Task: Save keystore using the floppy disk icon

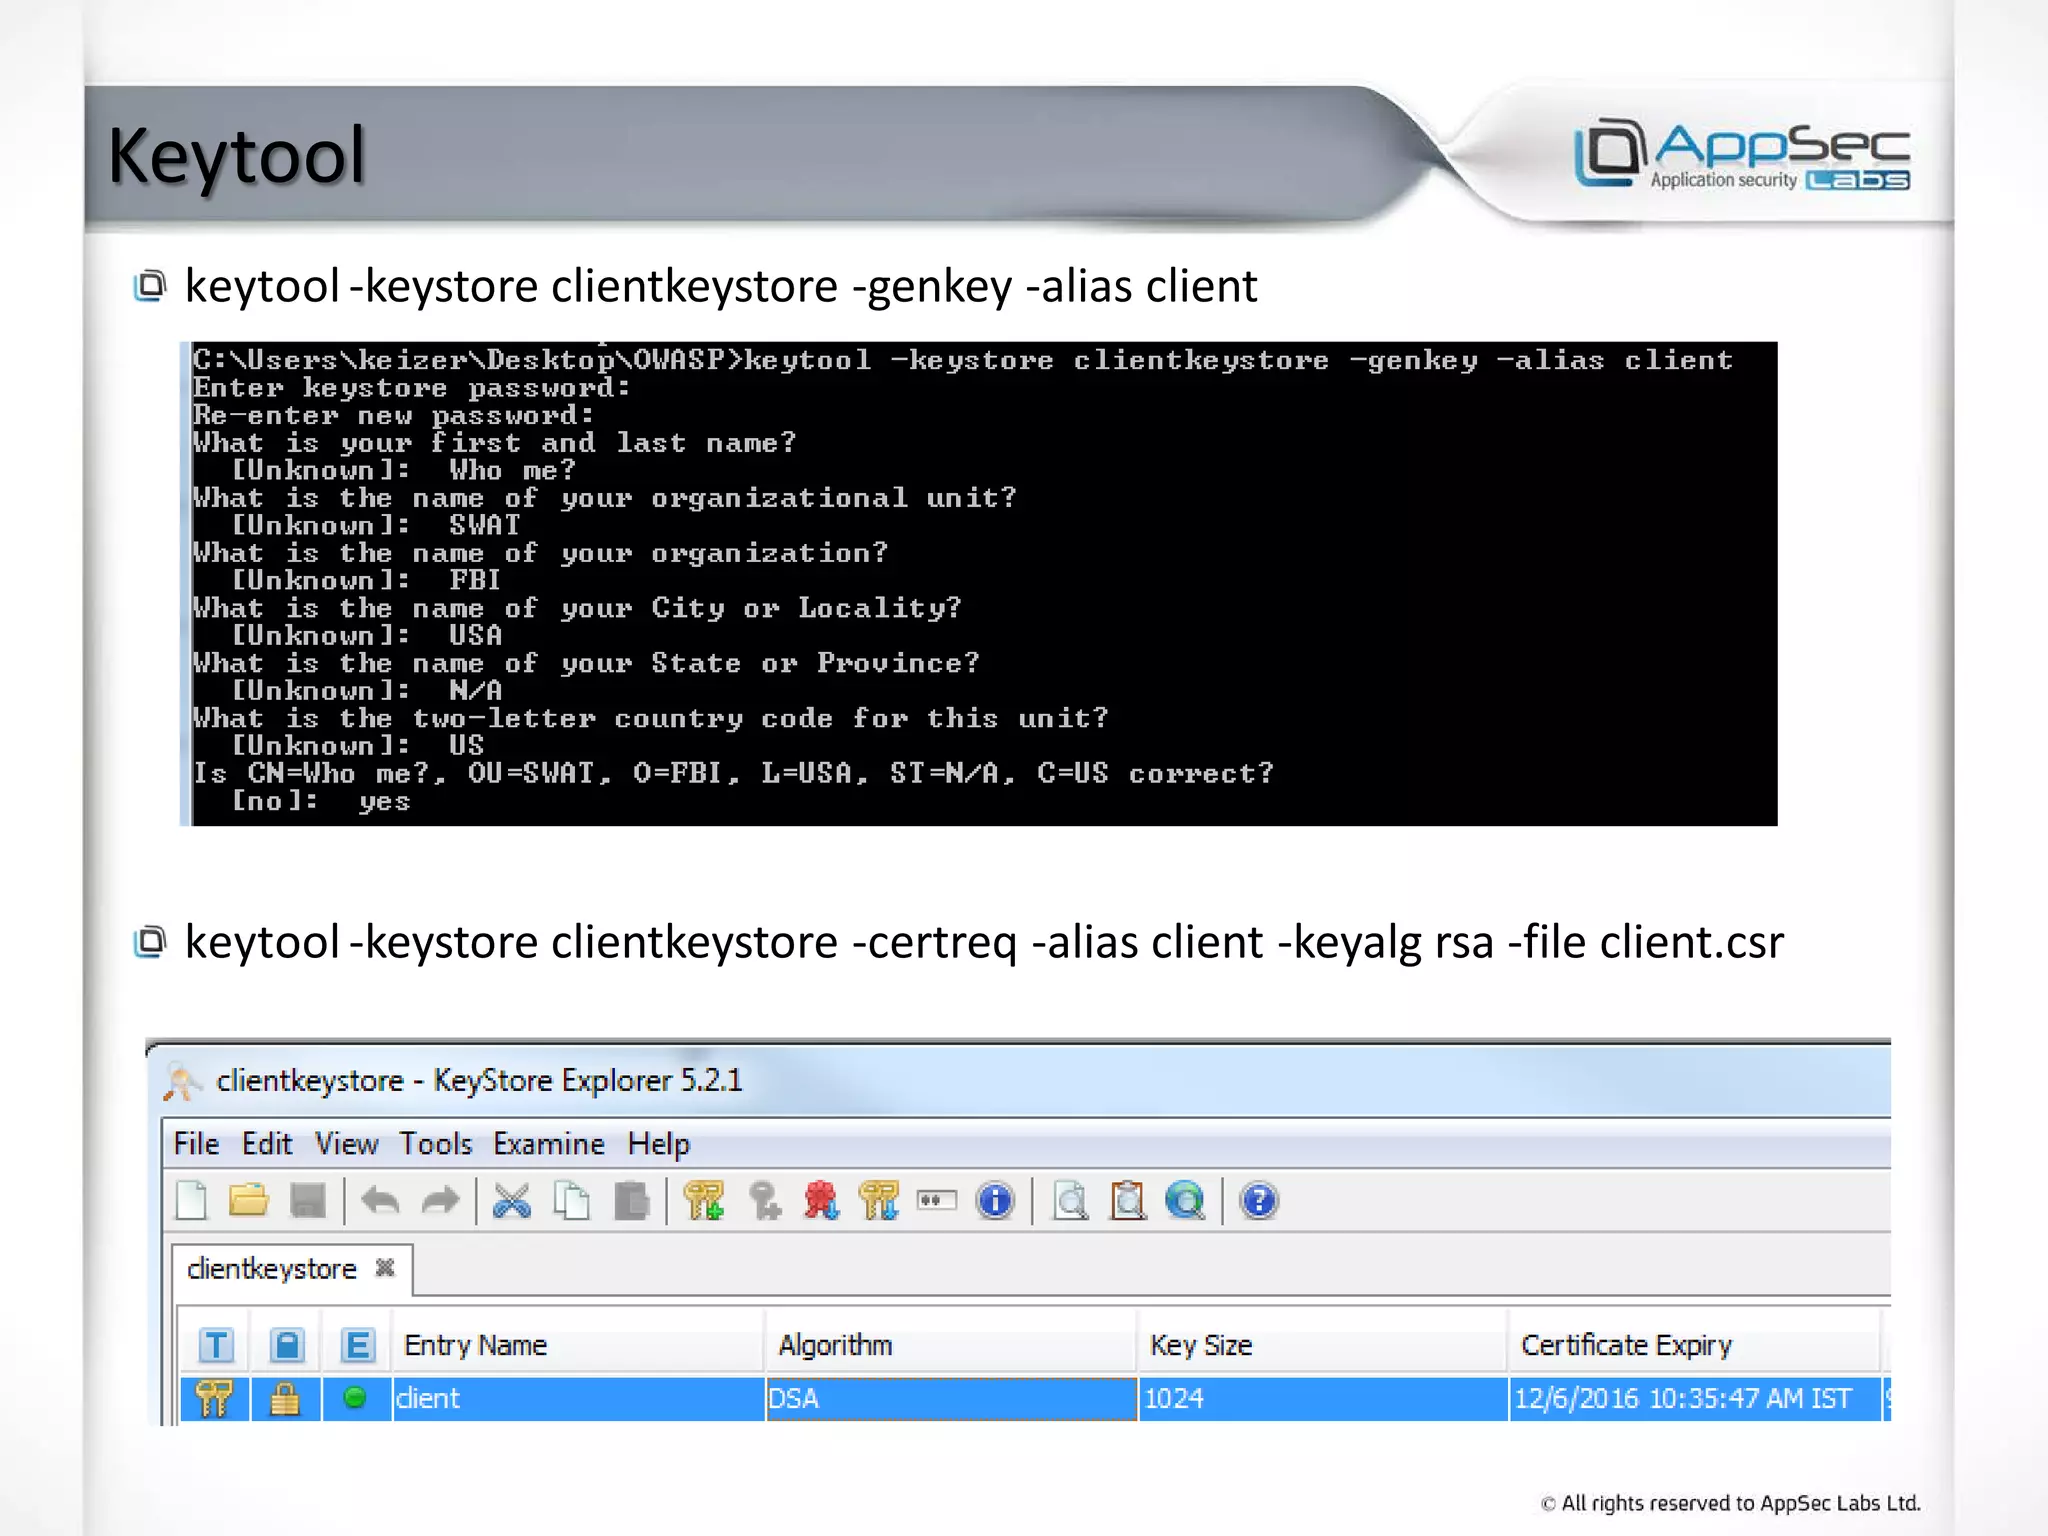Action: 308,1201
